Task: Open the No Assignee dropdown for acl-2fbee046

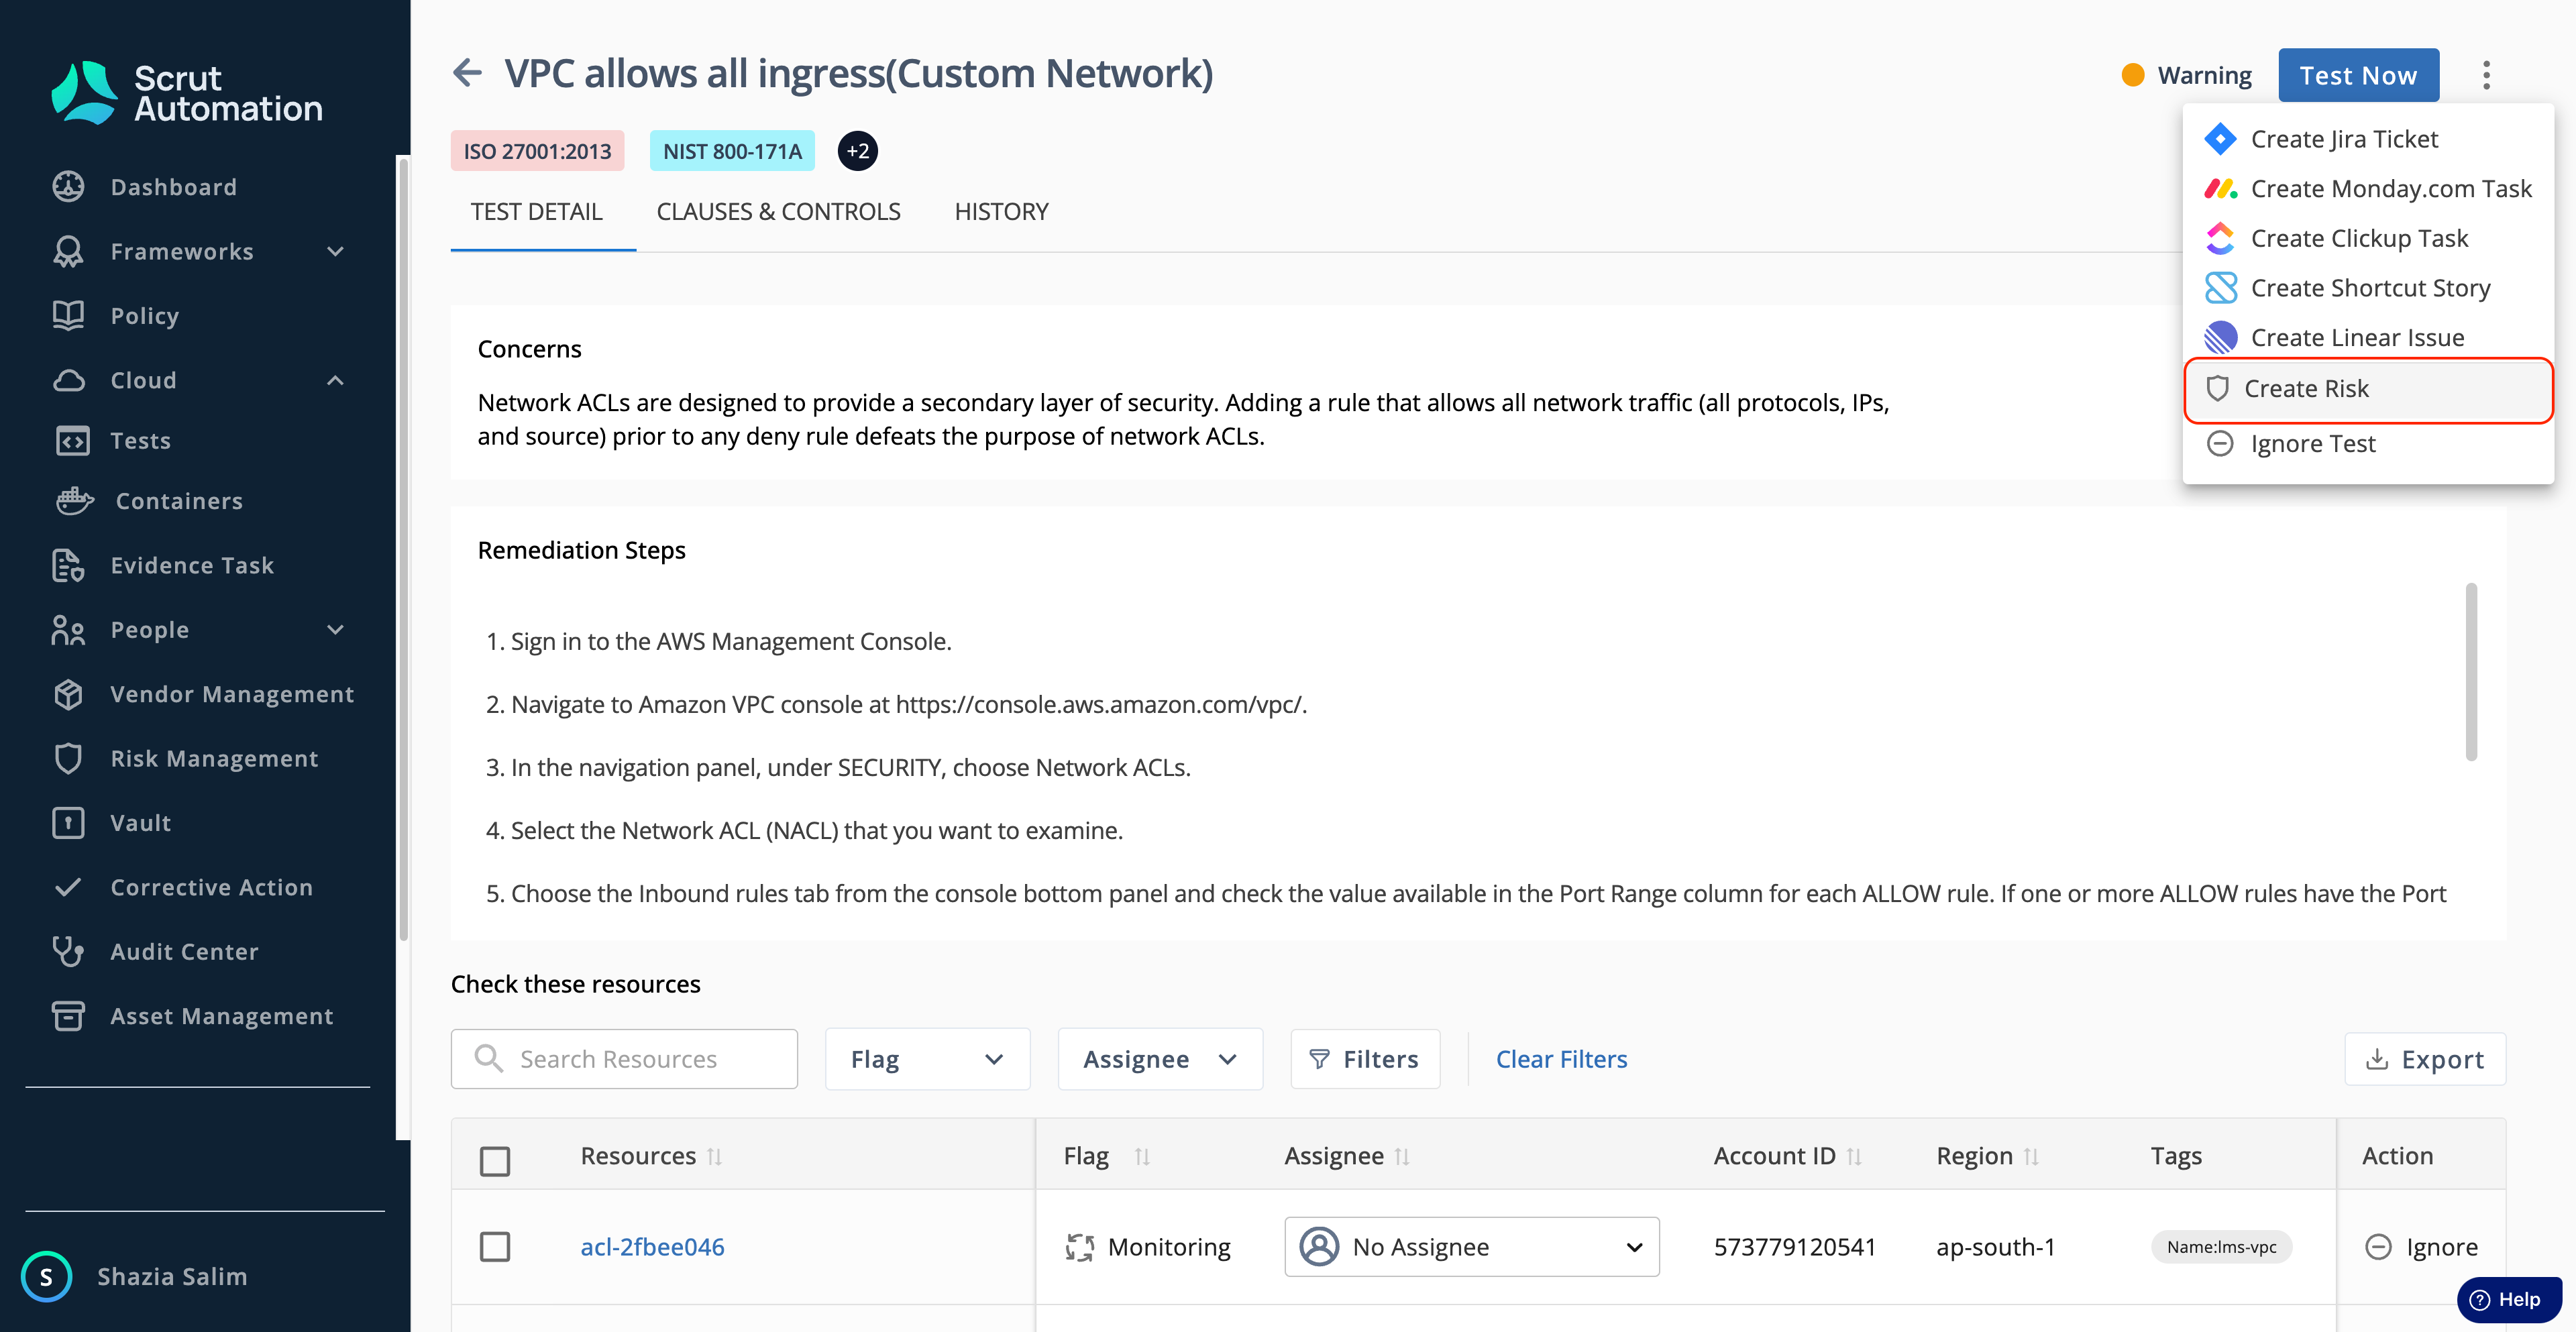Action: [1471, 1247]
